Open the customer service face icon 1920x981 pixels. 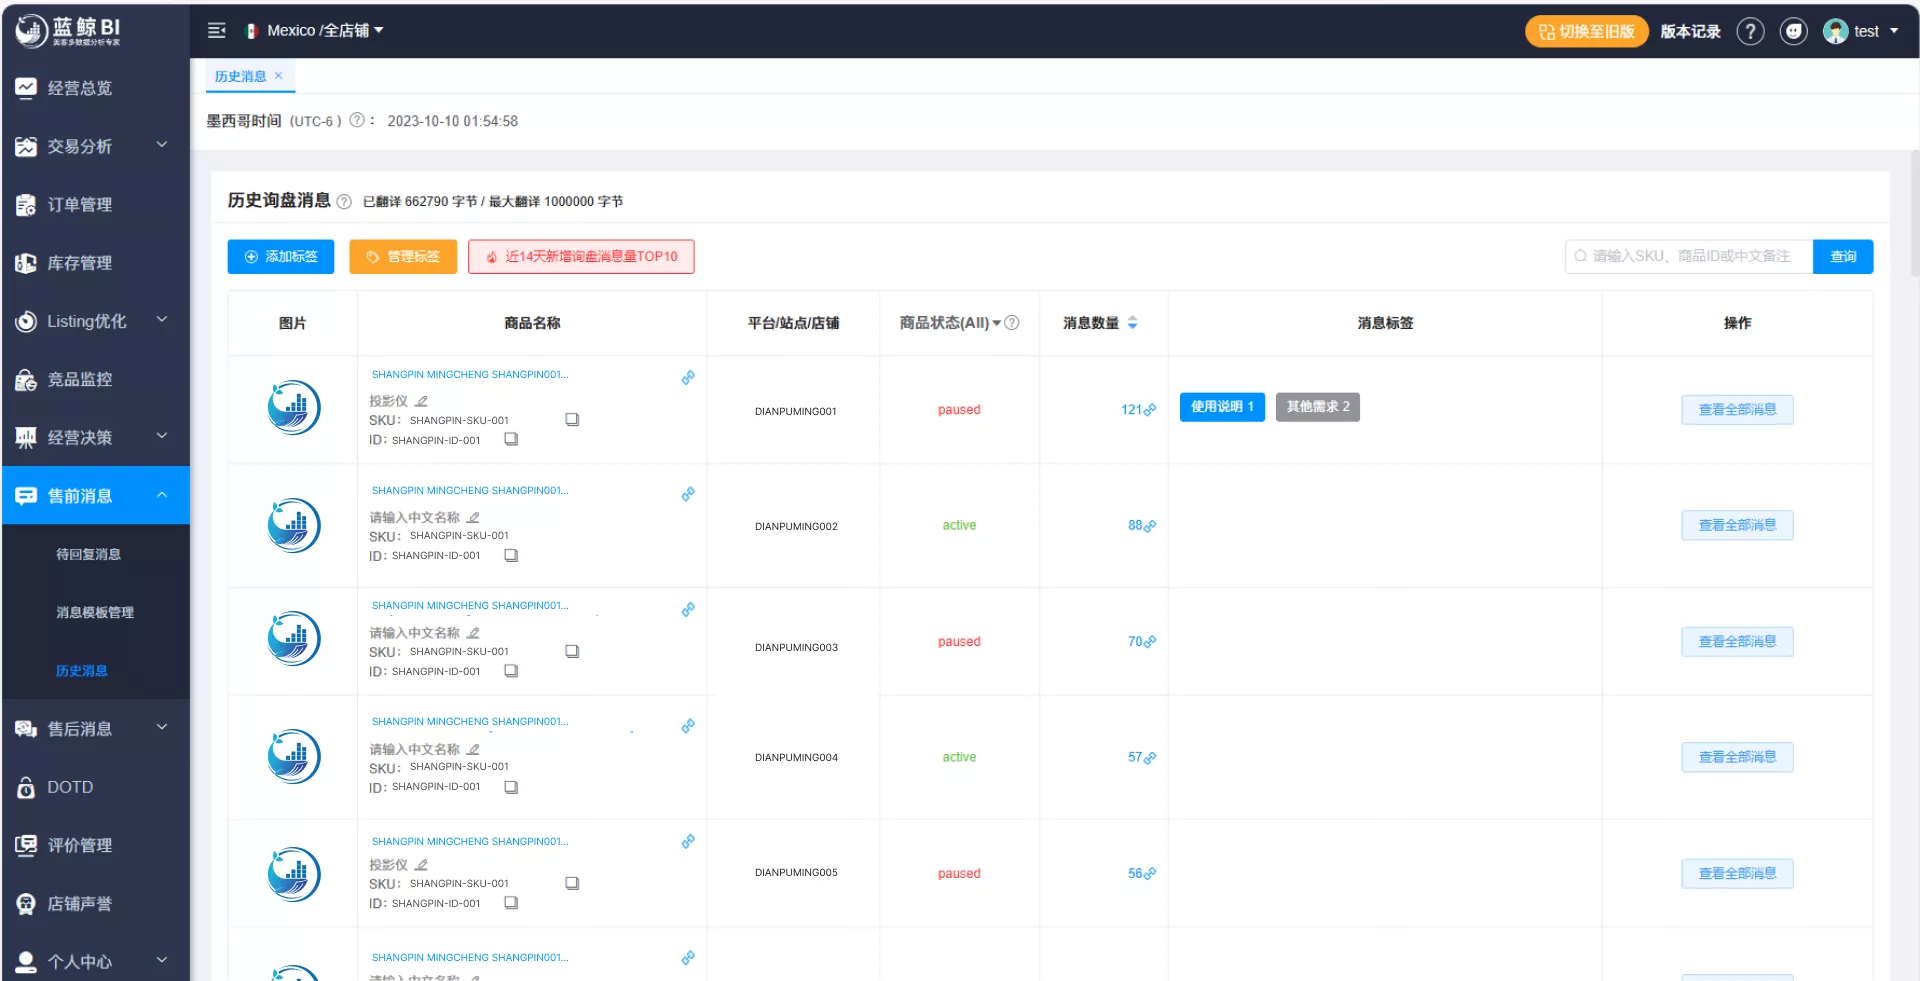[x=1794, y=32]
